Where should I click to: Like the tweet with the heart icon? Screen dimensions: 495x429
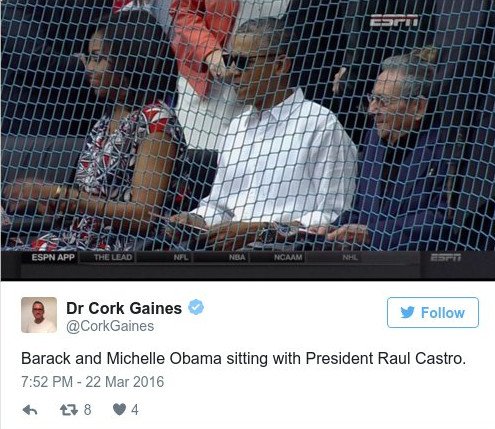click(119, 409)
